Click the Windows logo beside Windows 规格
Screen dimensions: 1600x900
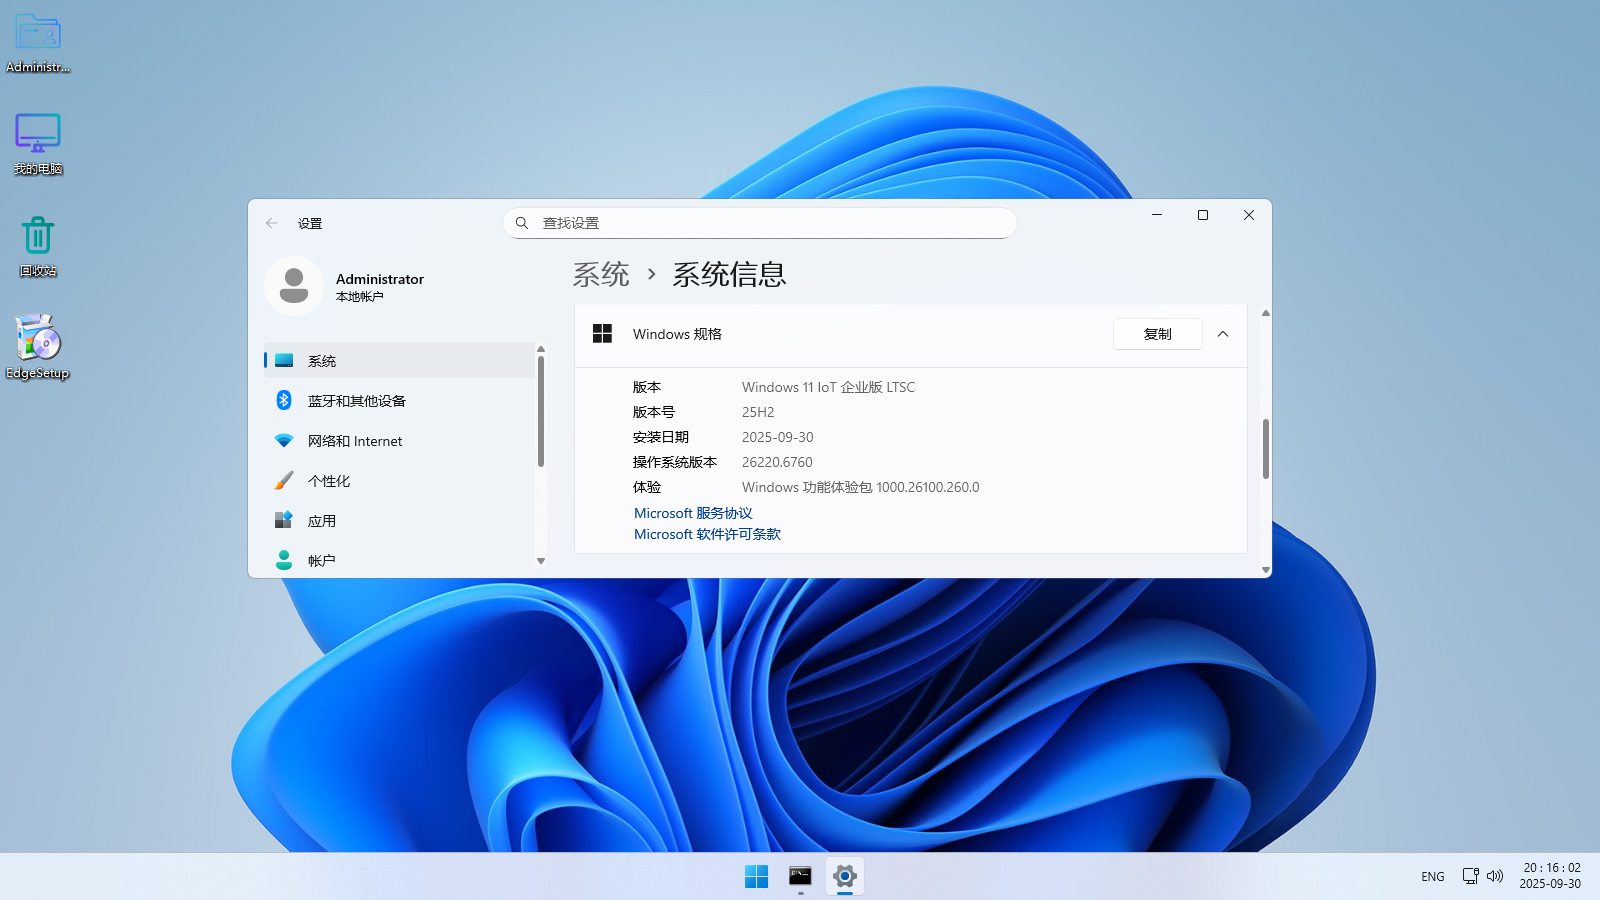click(602, 334)
